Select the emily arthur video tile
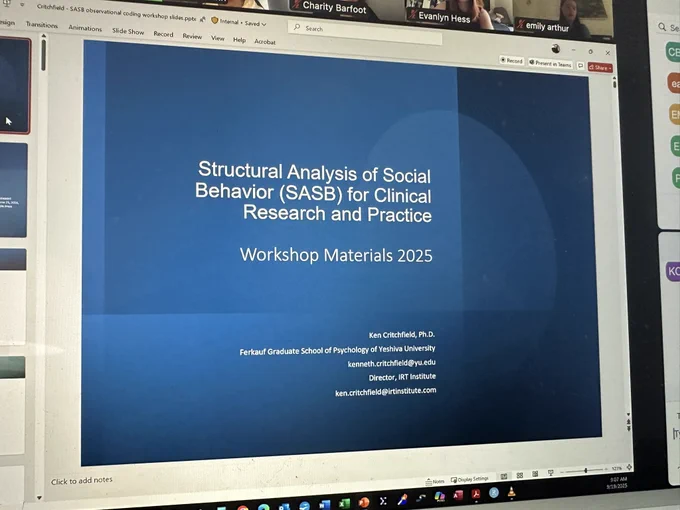The image size is (680, 510). 563,20
